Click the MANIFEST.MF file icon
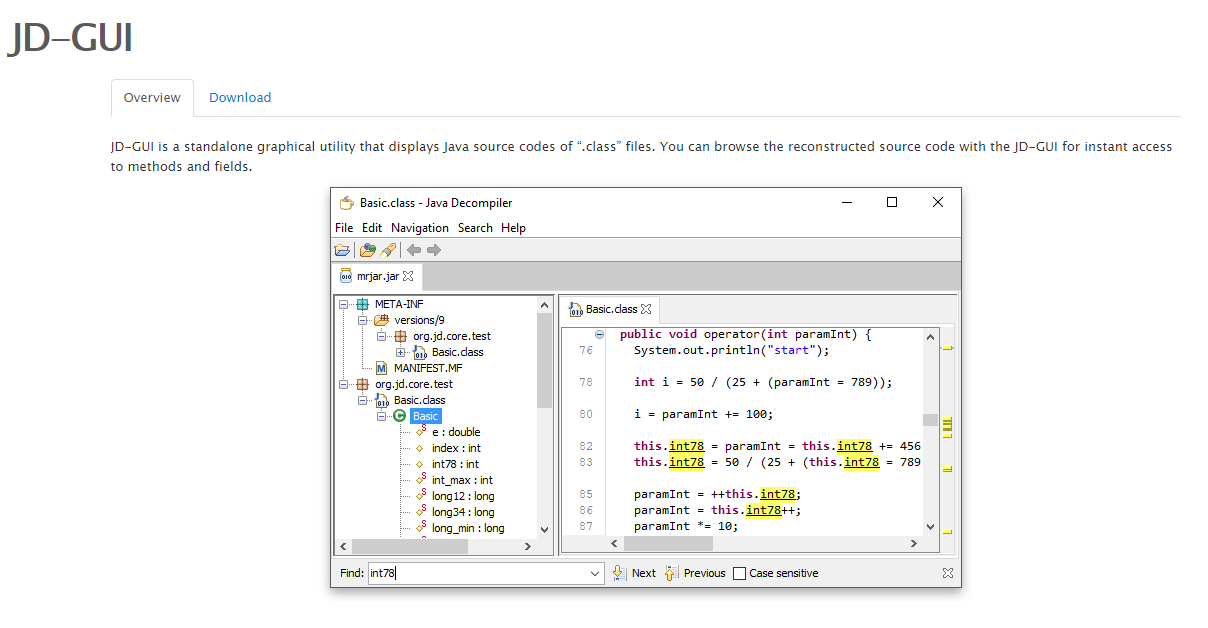 point(381,368)
